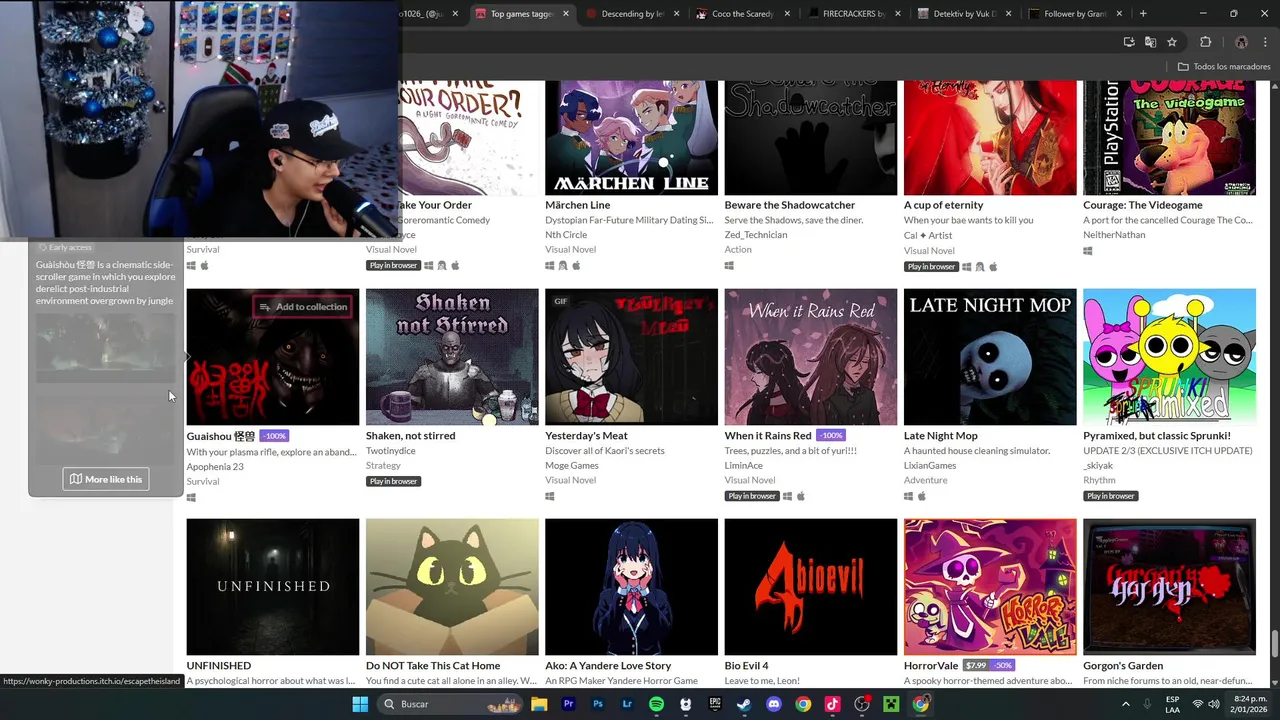Close the 'Coco the Scaredy' tab
This screenshot has height=720, width=1280.
[787, 14]
